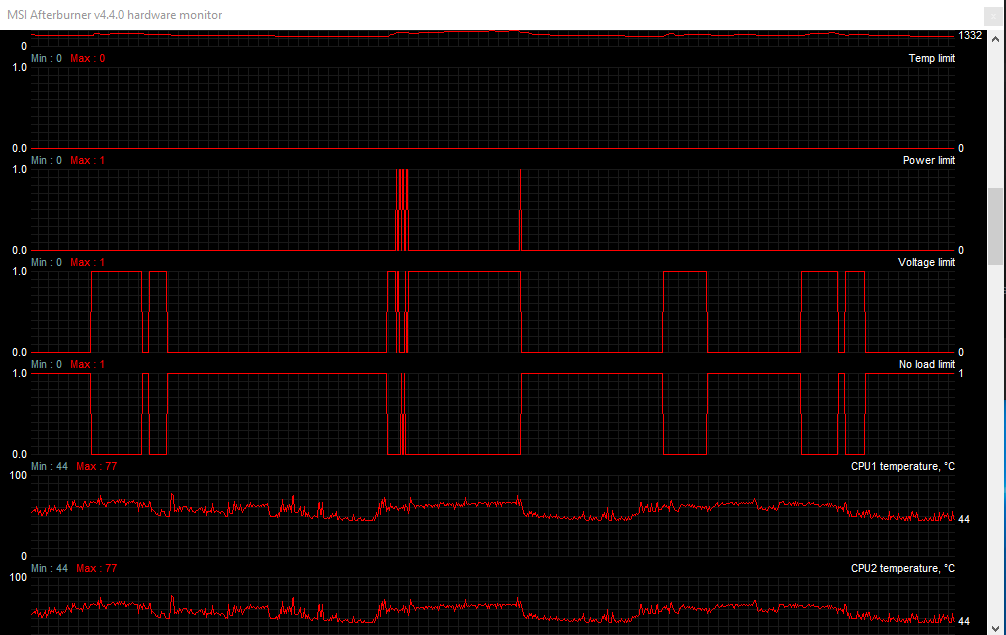Click current value 1 of No load limit
The width and height of the screenshot is (1006, 635).
click(x=960, y=373)
